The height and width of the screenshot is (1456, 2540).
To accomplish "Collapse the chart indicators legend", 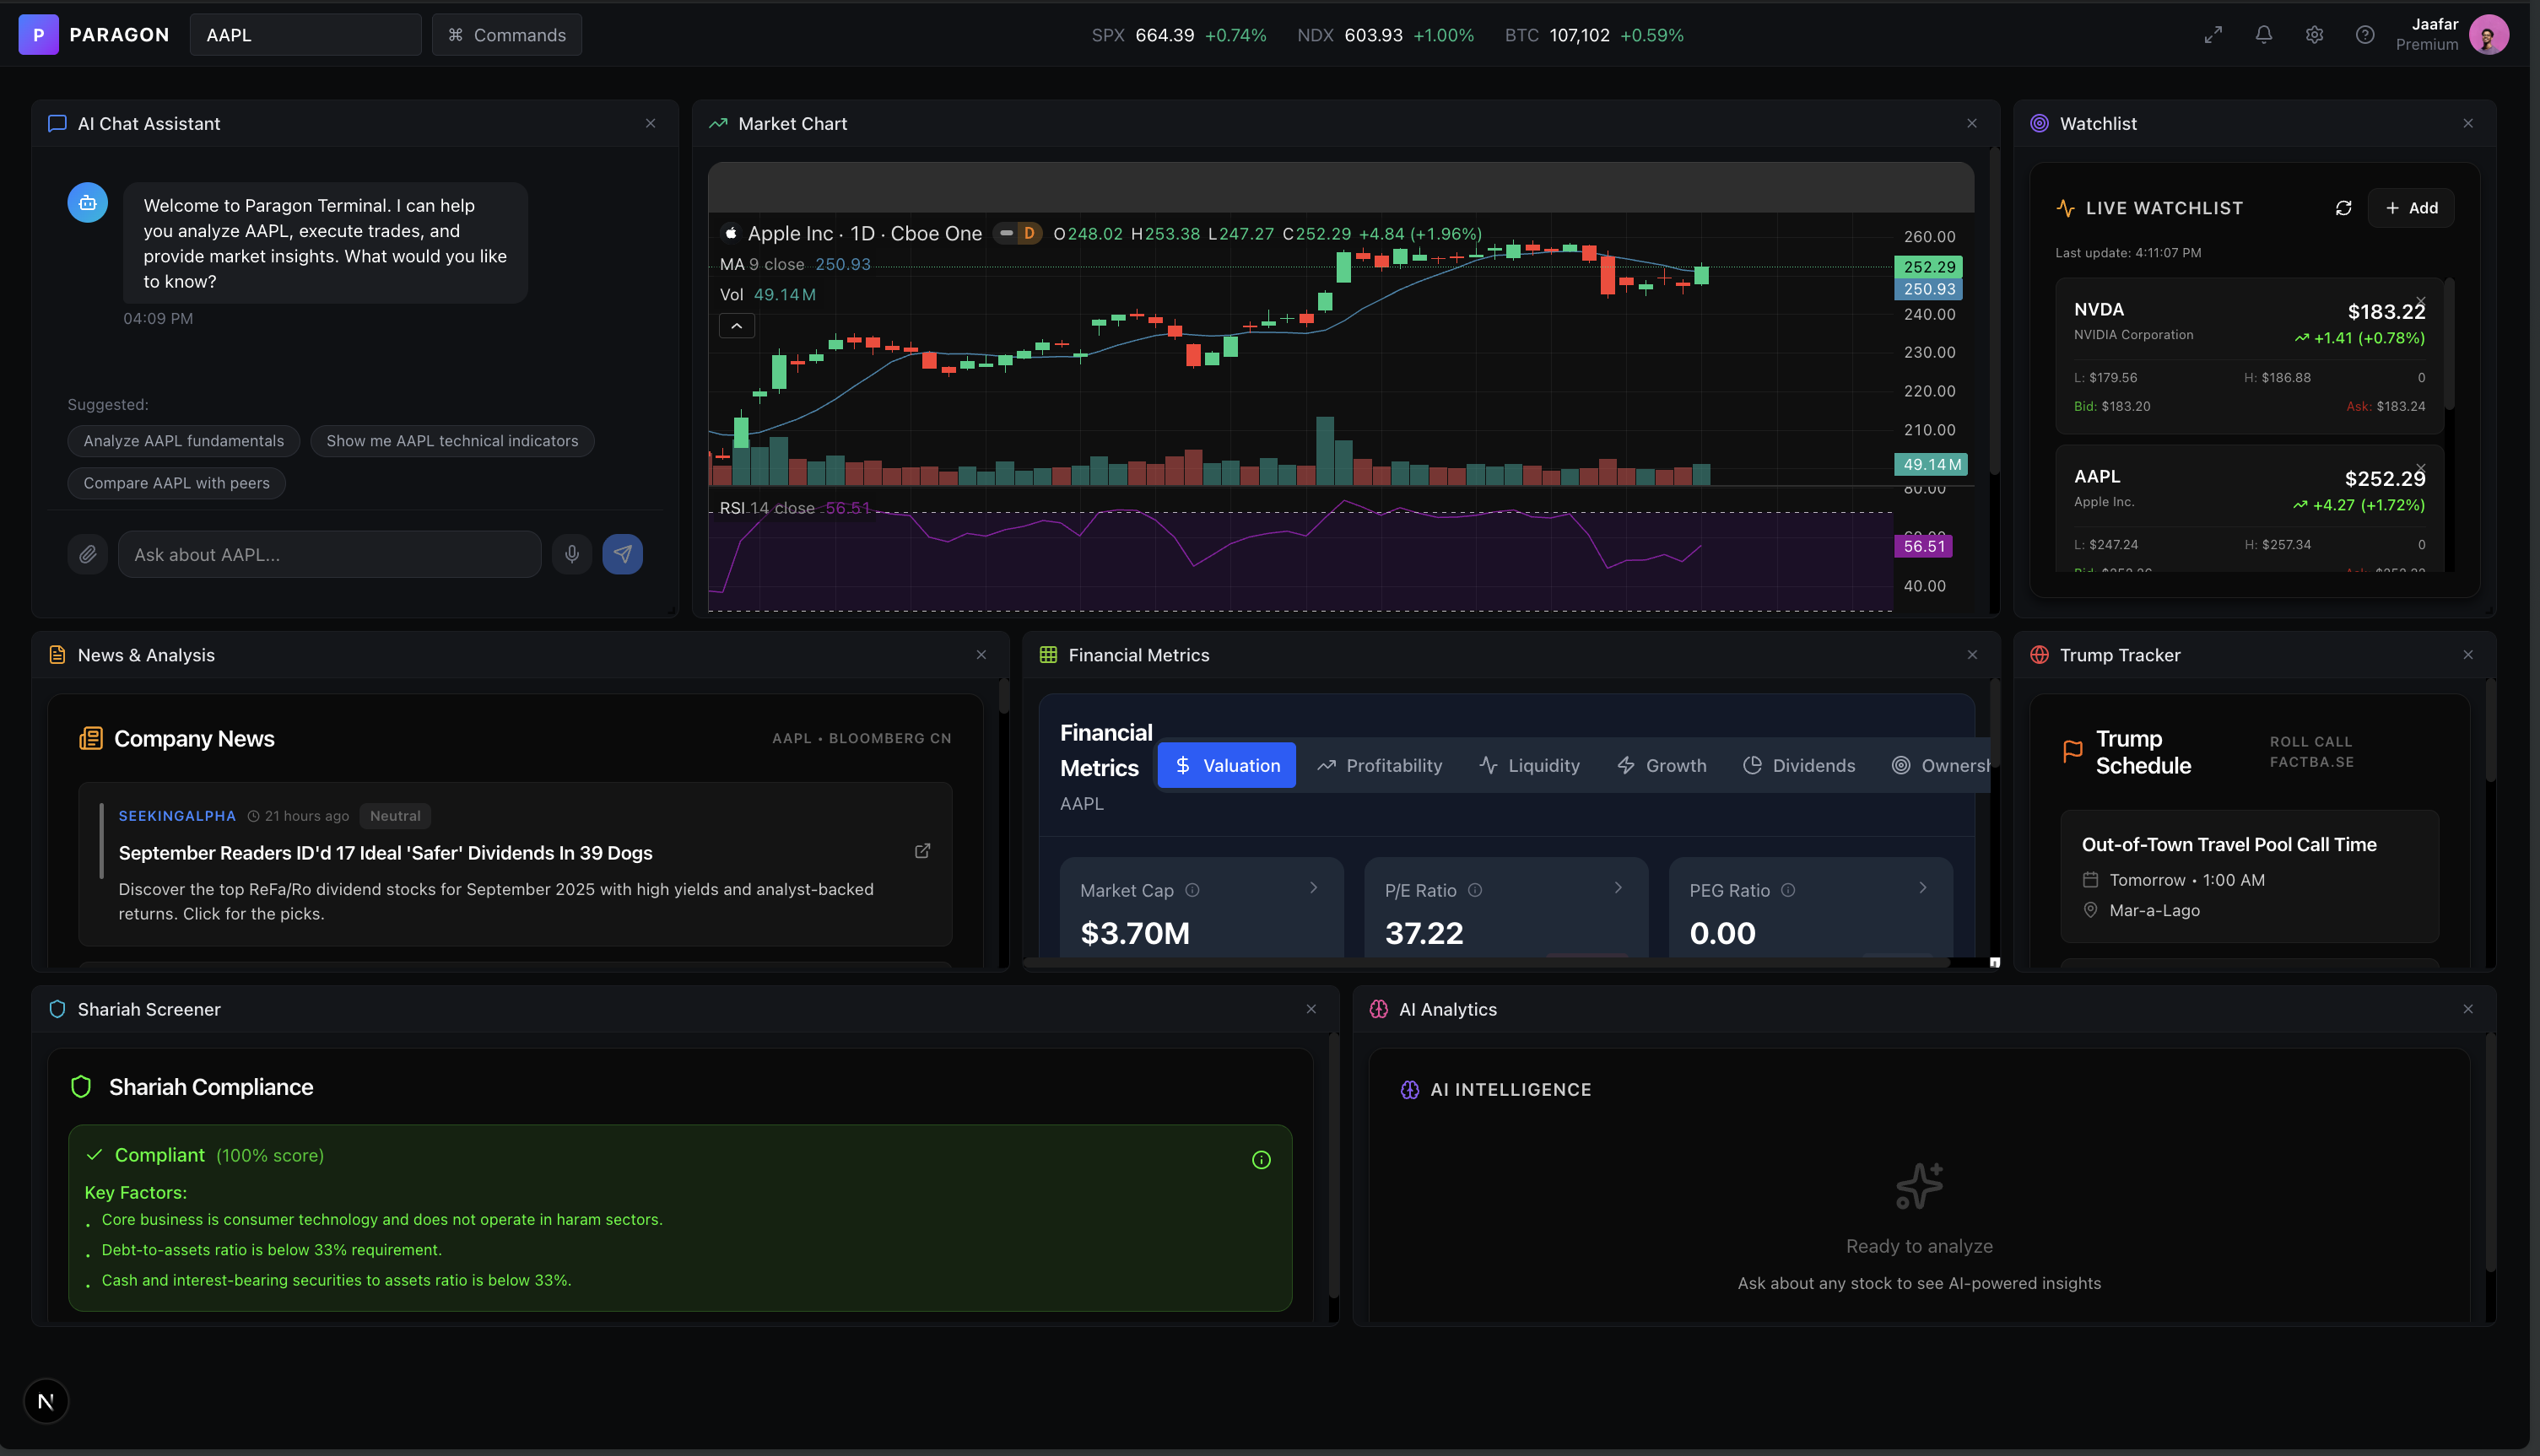I will (737, 326).
